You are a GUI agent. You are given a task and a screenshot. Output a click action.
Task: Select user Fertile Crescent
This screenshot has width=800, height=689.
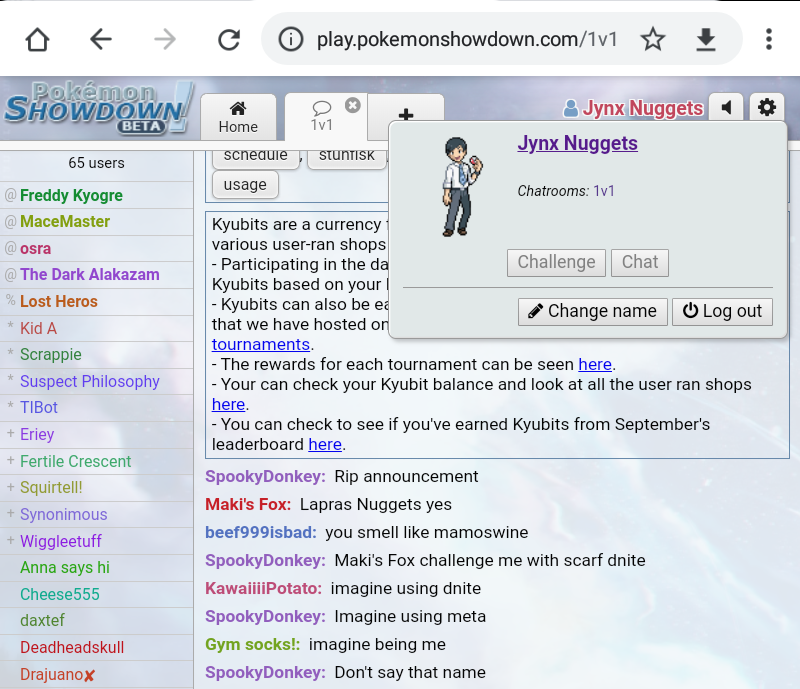click(96, 461)
